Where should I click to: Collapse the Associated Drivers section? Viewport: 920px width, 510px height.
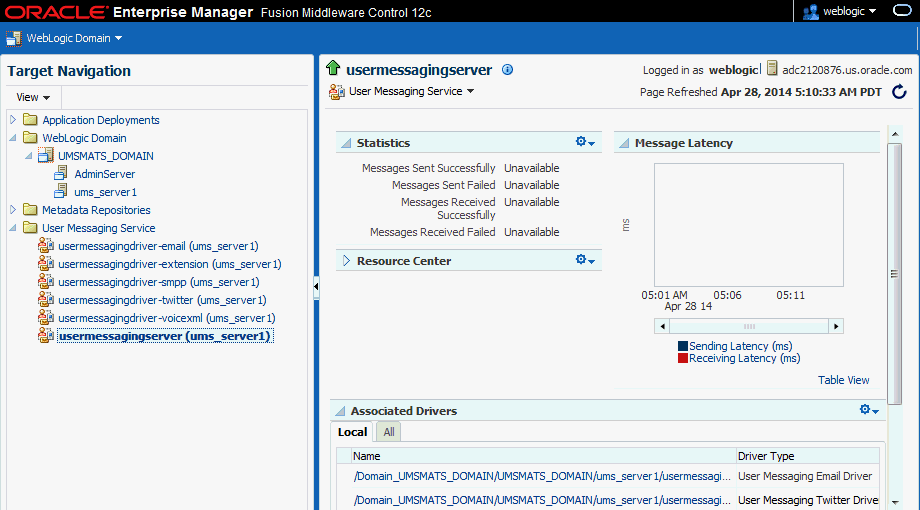tap(340, 411)
